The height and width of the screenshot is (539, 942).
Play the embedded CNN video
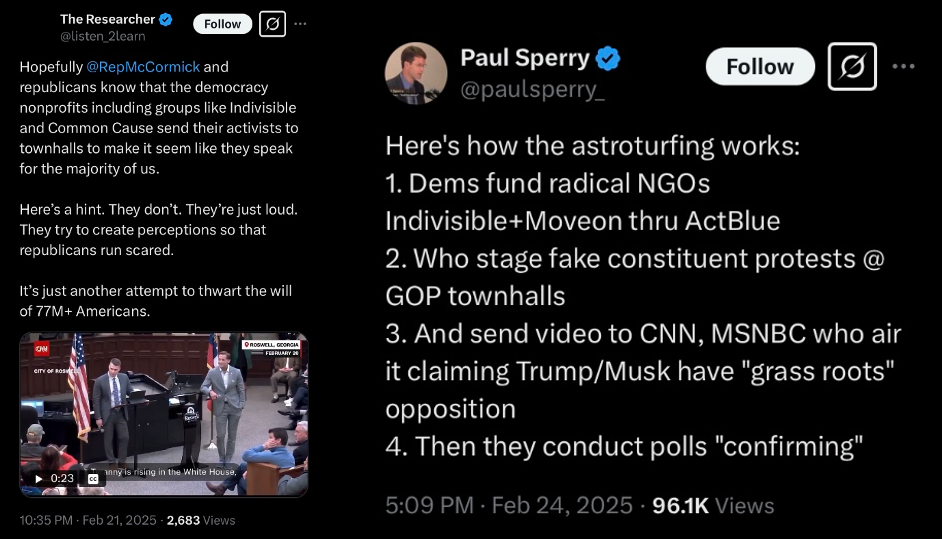(x=40, y=479)
